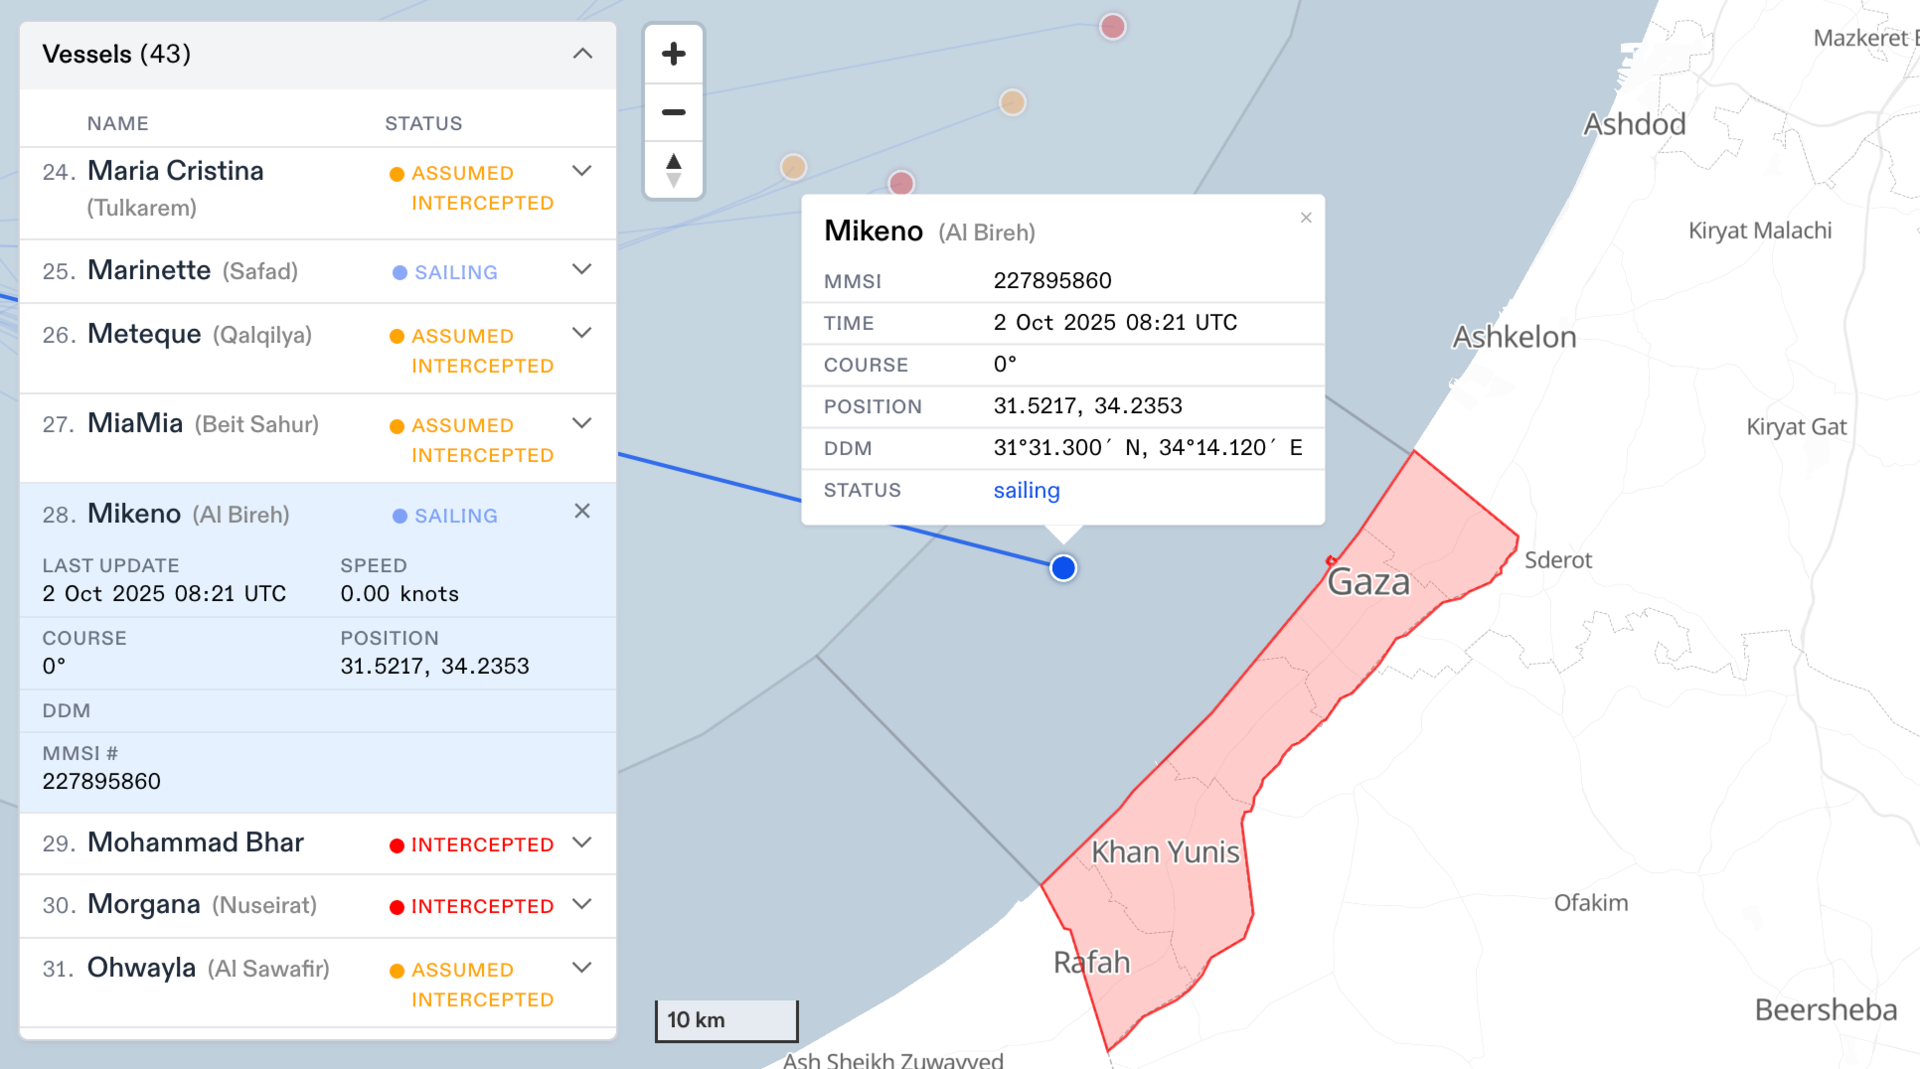Click the sailing status link in popup
1920x1069 pixels.
click(x=1026, y=491)
